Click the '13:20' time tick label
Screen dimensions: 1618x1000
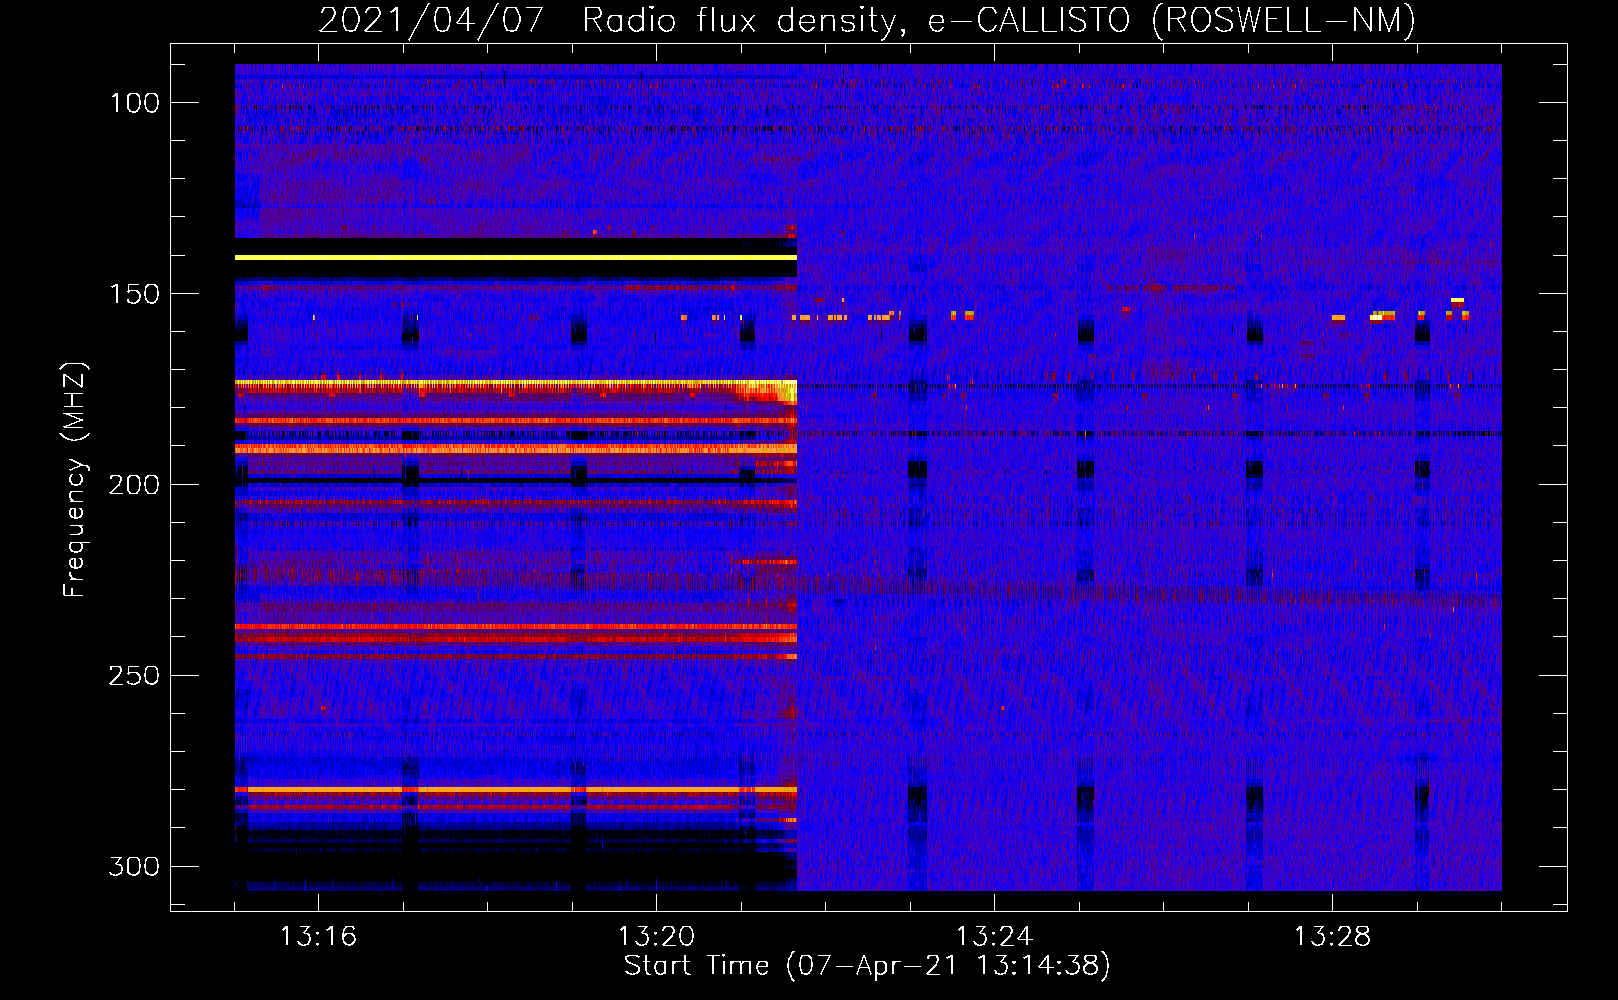tap(656, 936)
